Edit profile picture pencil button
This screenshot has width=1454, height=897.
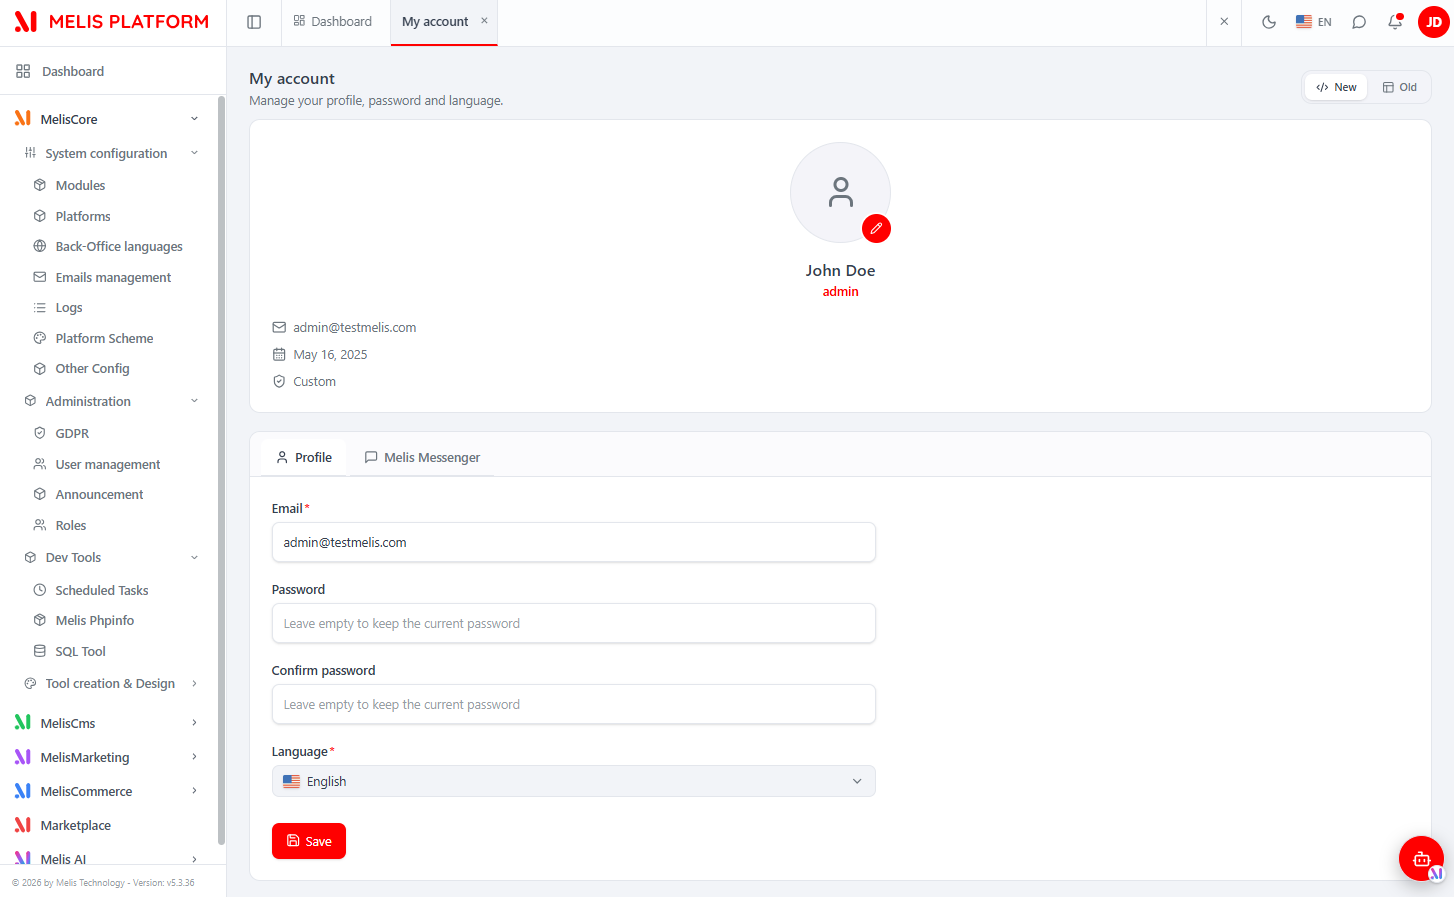(x=876, y=229)
